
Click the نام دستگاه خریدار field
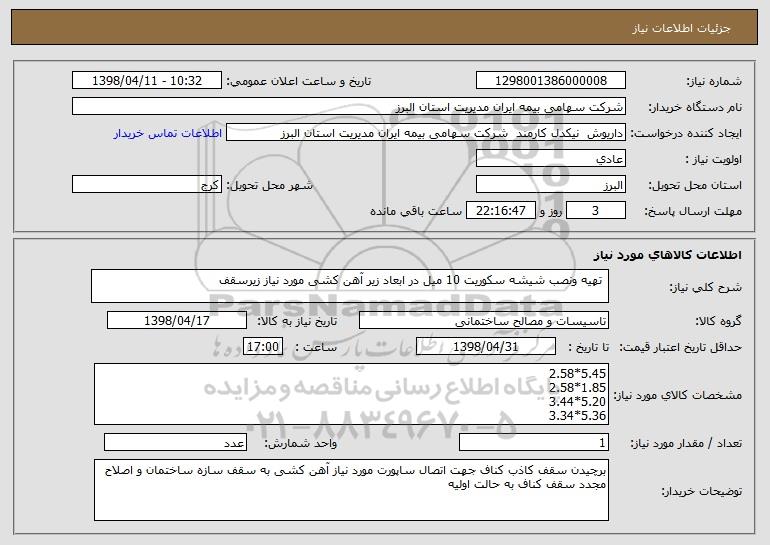click(x=349, y=106)
